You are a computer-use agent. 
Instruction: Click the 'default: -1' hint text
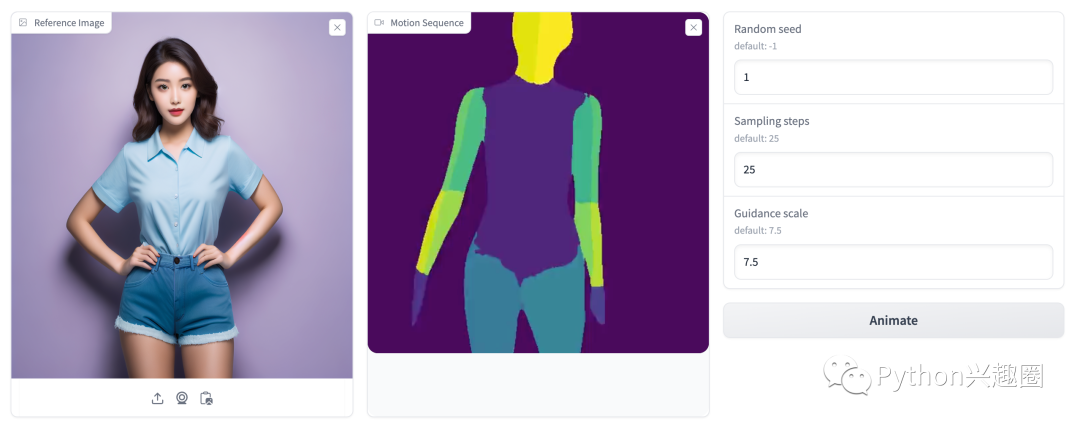pyautogui.click(x=756, y=46)
